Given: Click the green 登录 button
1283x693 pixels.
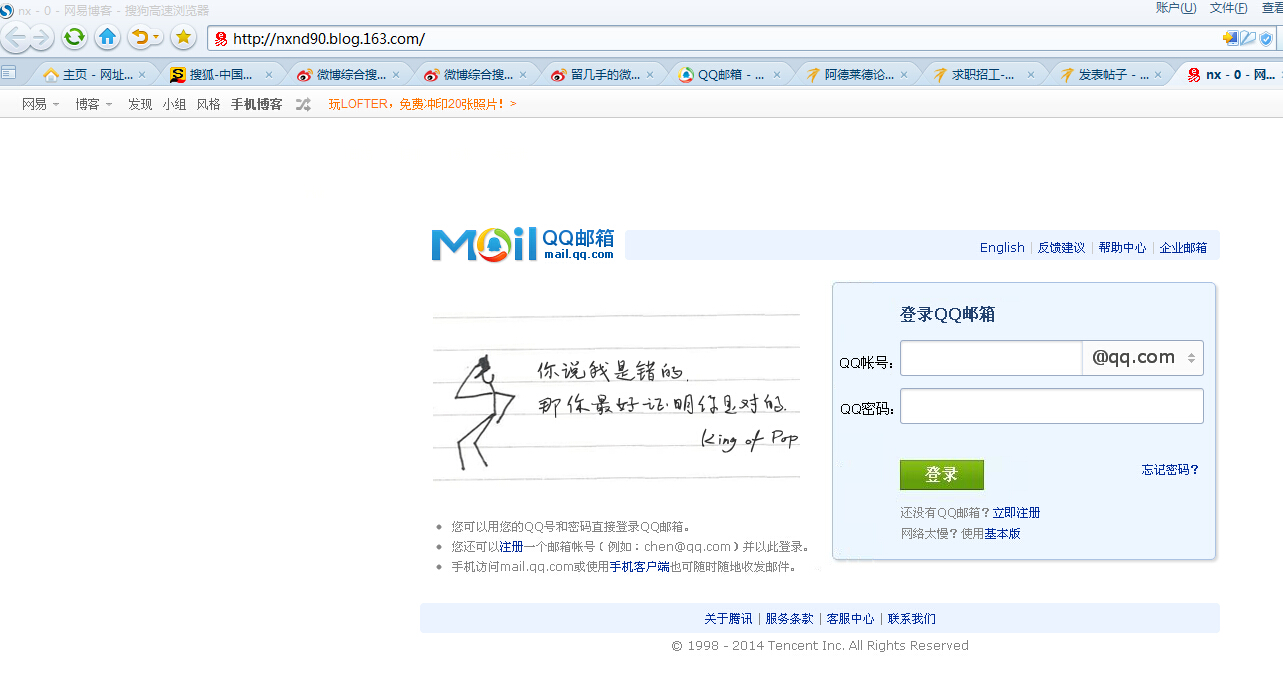Looking at the screenshot, I should pos(941,475).
